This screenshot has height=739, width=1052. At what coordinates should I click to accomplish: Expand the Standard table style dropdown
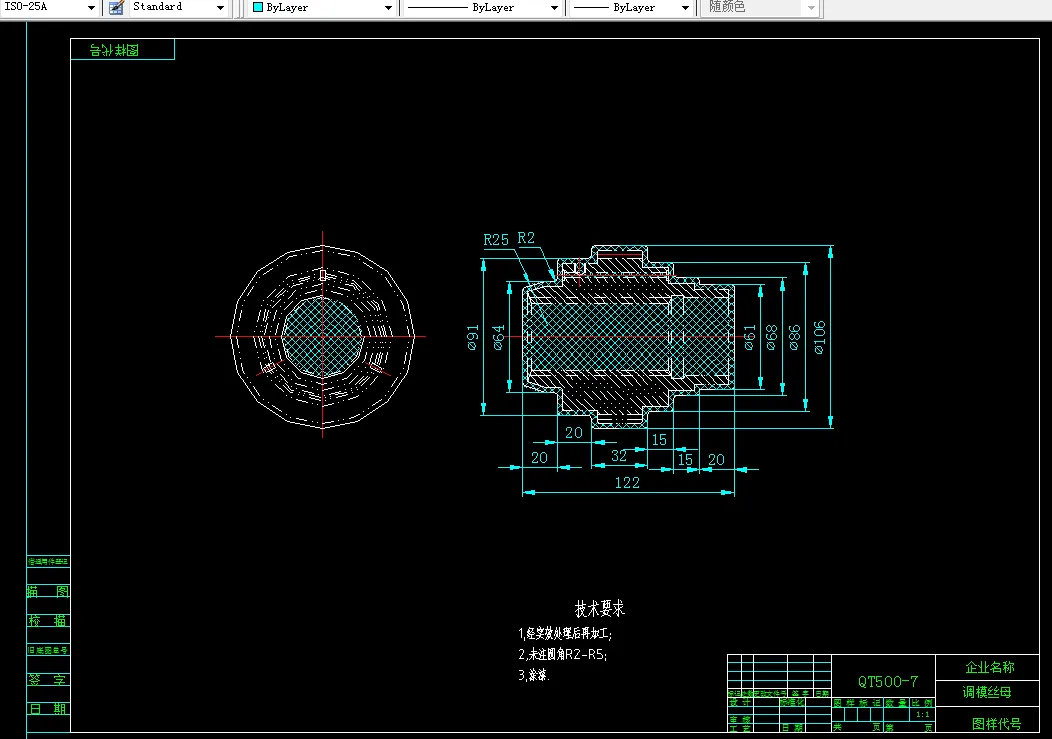point(220,7)
